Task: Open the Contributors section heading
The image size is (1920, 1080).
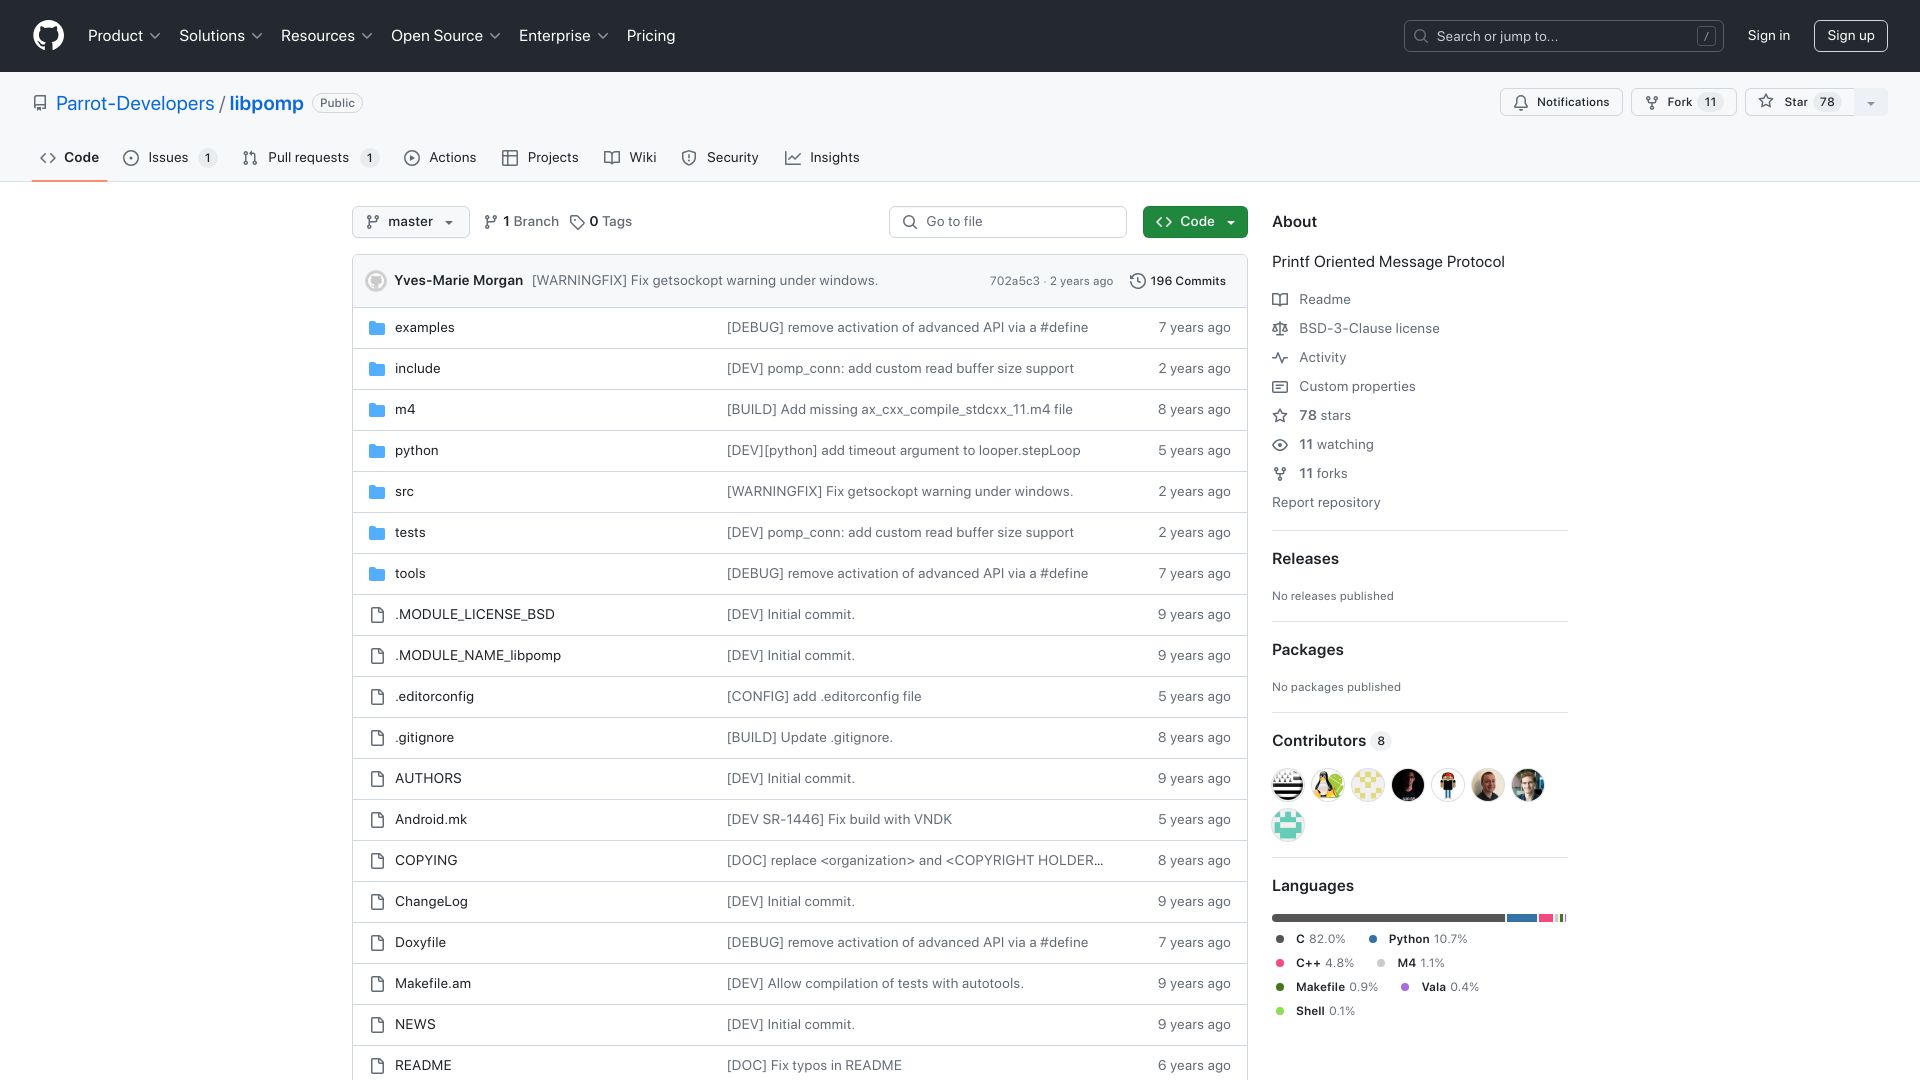Action: coord(1319,741)
